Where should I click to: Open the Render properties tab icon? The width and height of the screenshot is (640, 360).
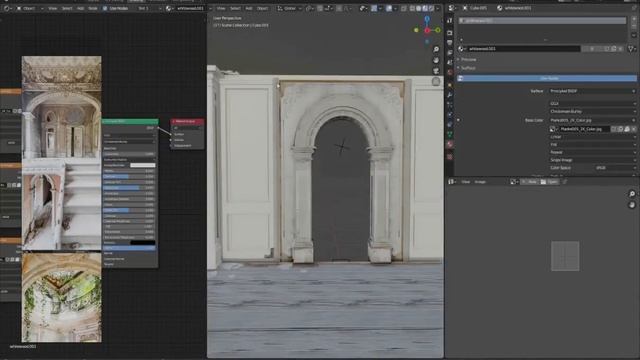450,33
